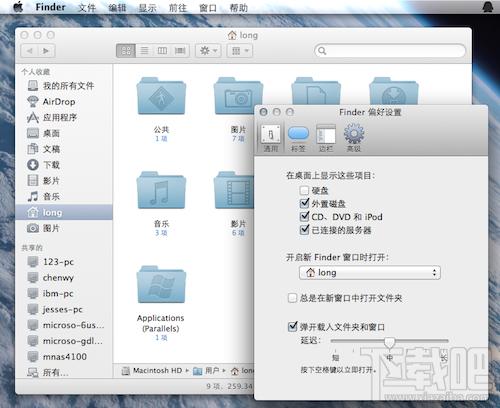The height and width of the screenshot is (408, 500).
Task: Uncheck 外置磁盘 checkbox
Action: click(304, 203)
